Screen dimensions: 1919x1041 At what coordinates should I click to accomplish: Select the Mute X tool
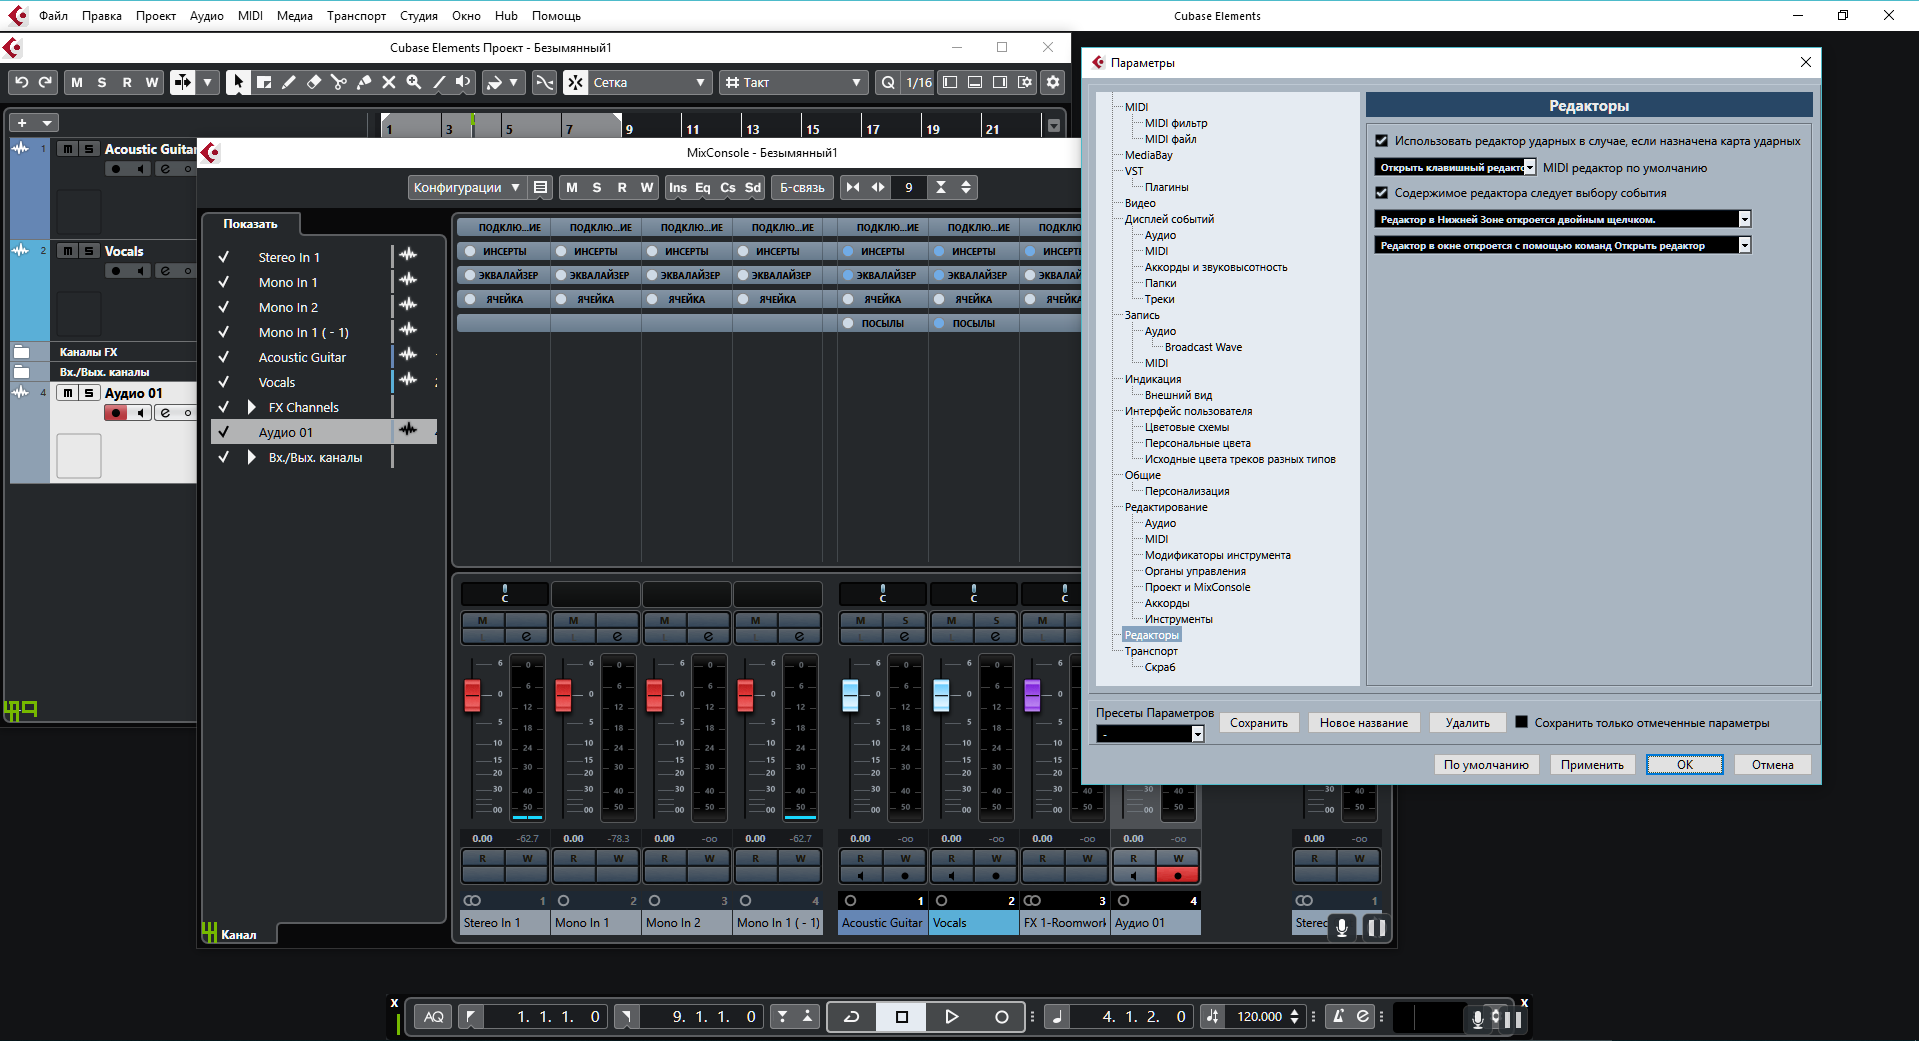(x=389, y=82)
